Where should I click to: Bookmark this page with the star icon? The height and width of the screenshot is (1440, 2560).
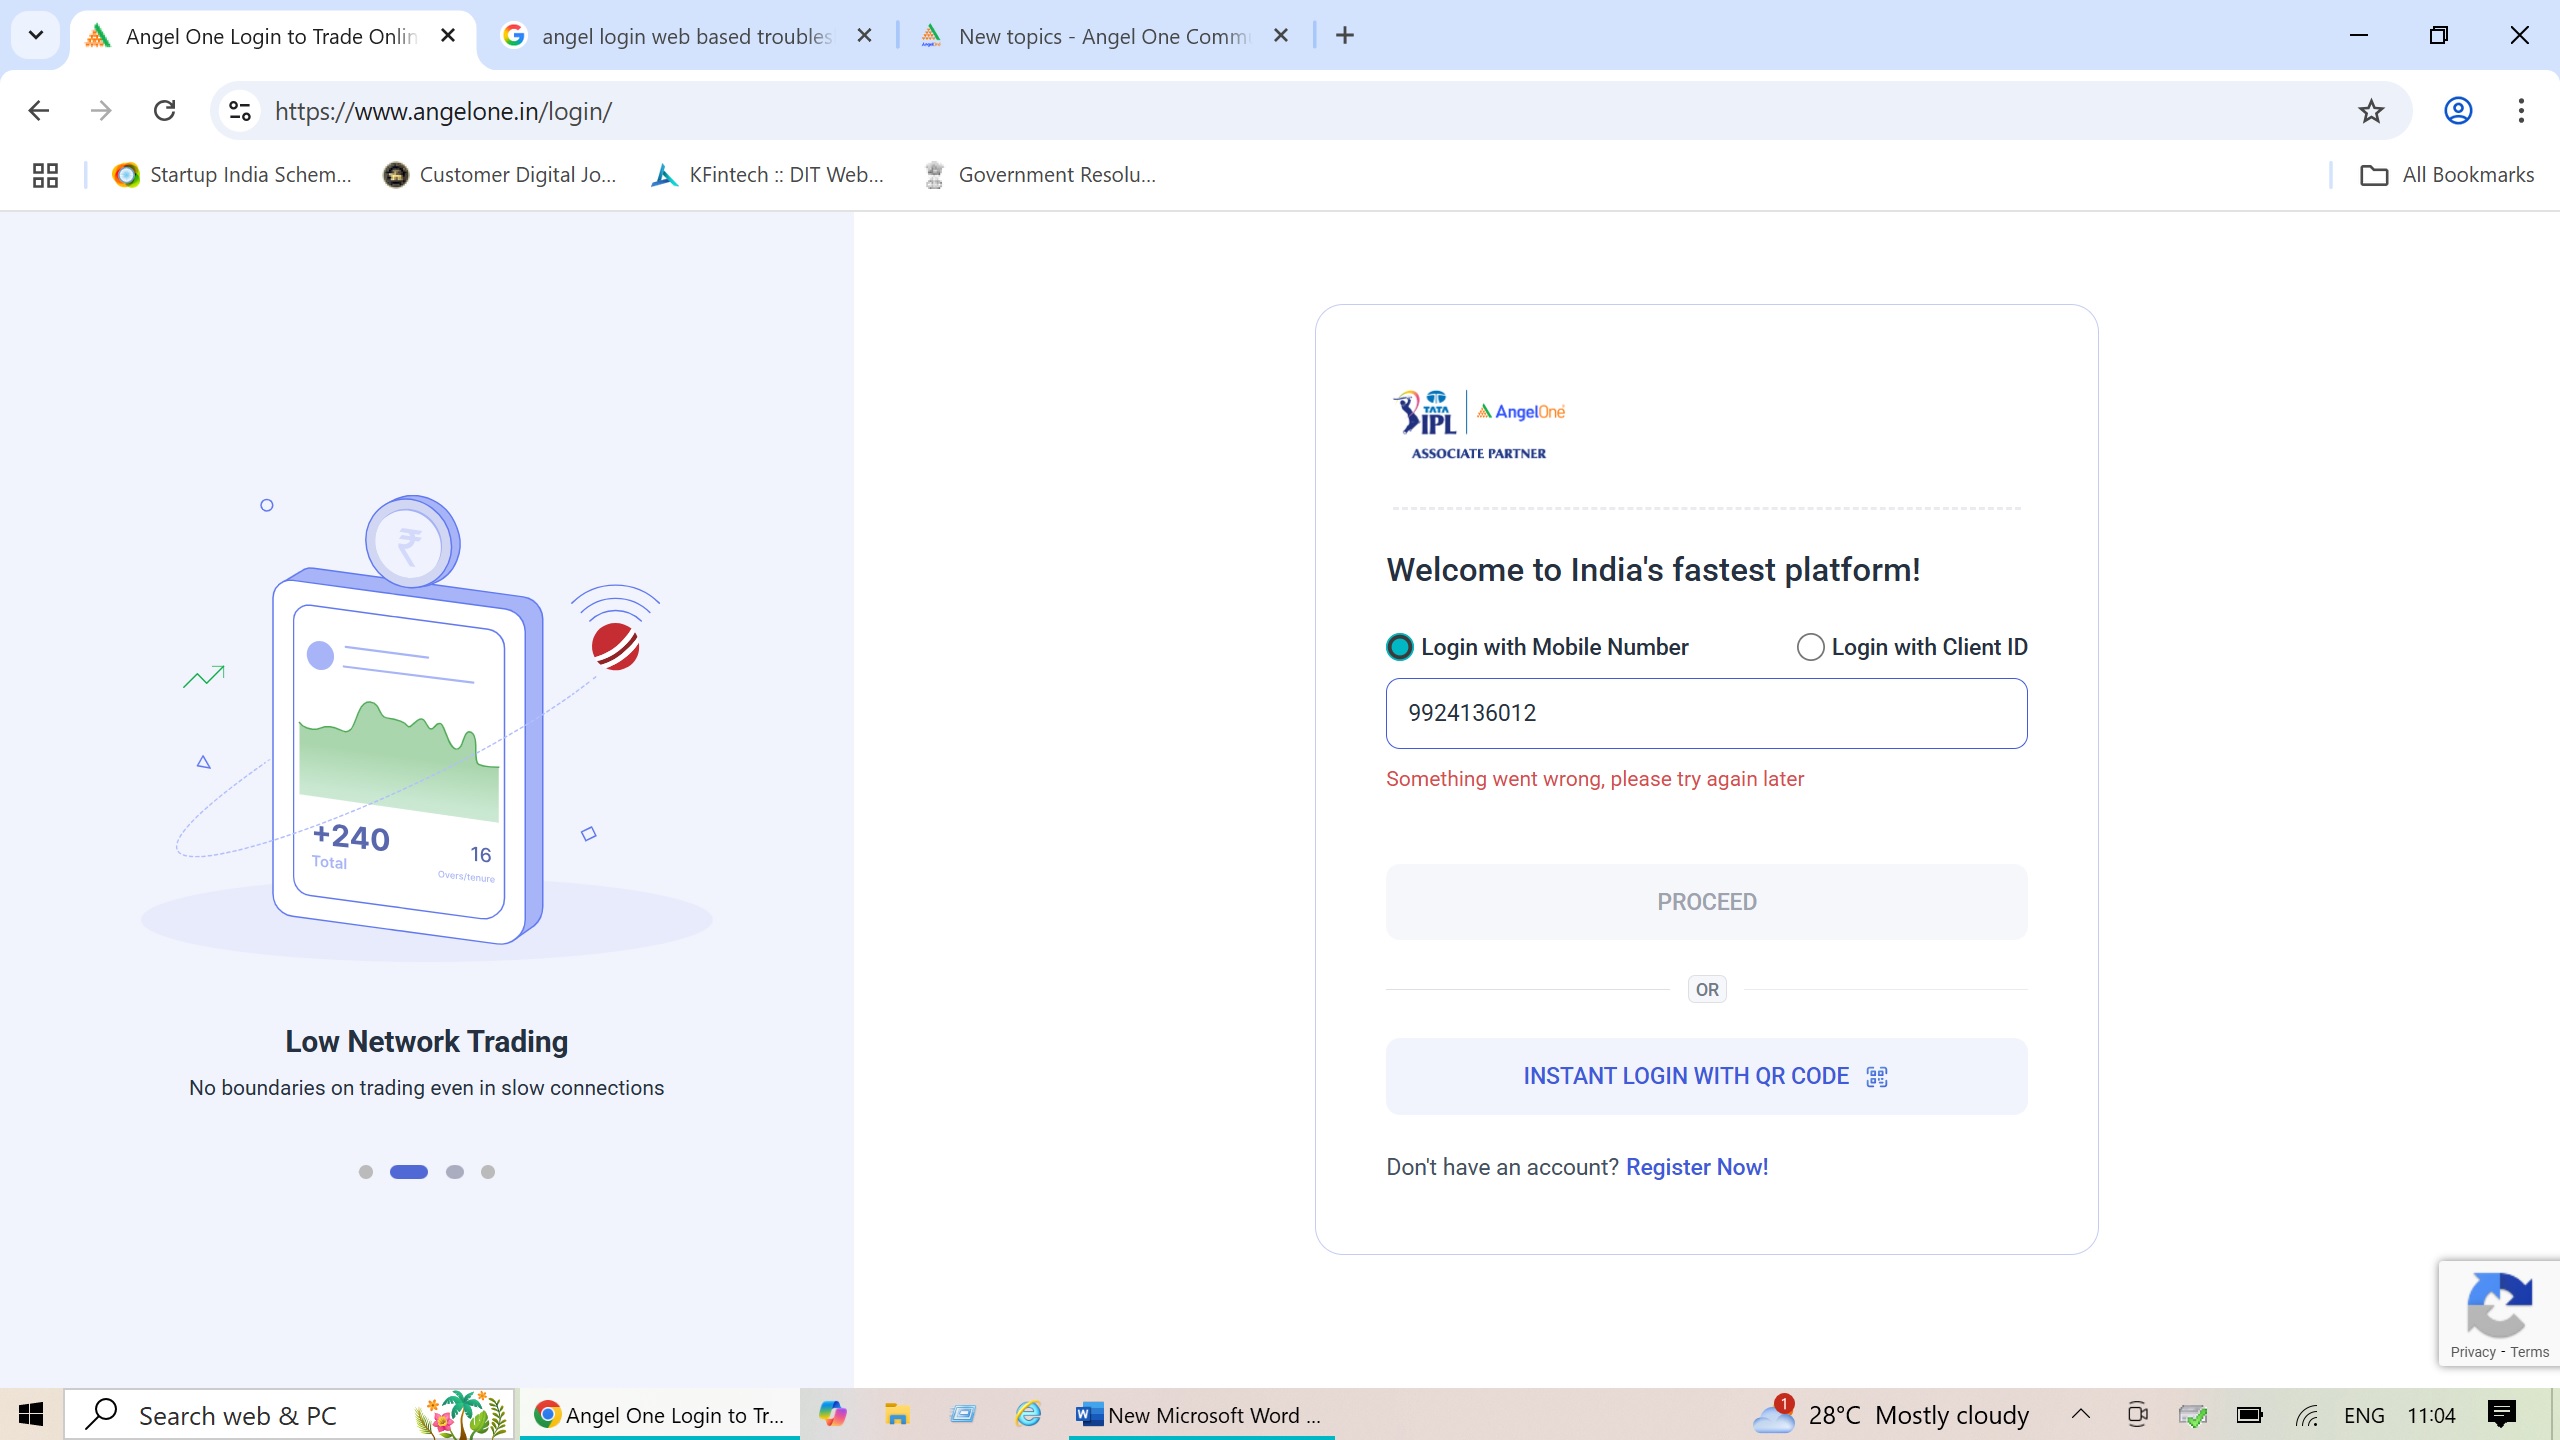(x=2371, y=111)
